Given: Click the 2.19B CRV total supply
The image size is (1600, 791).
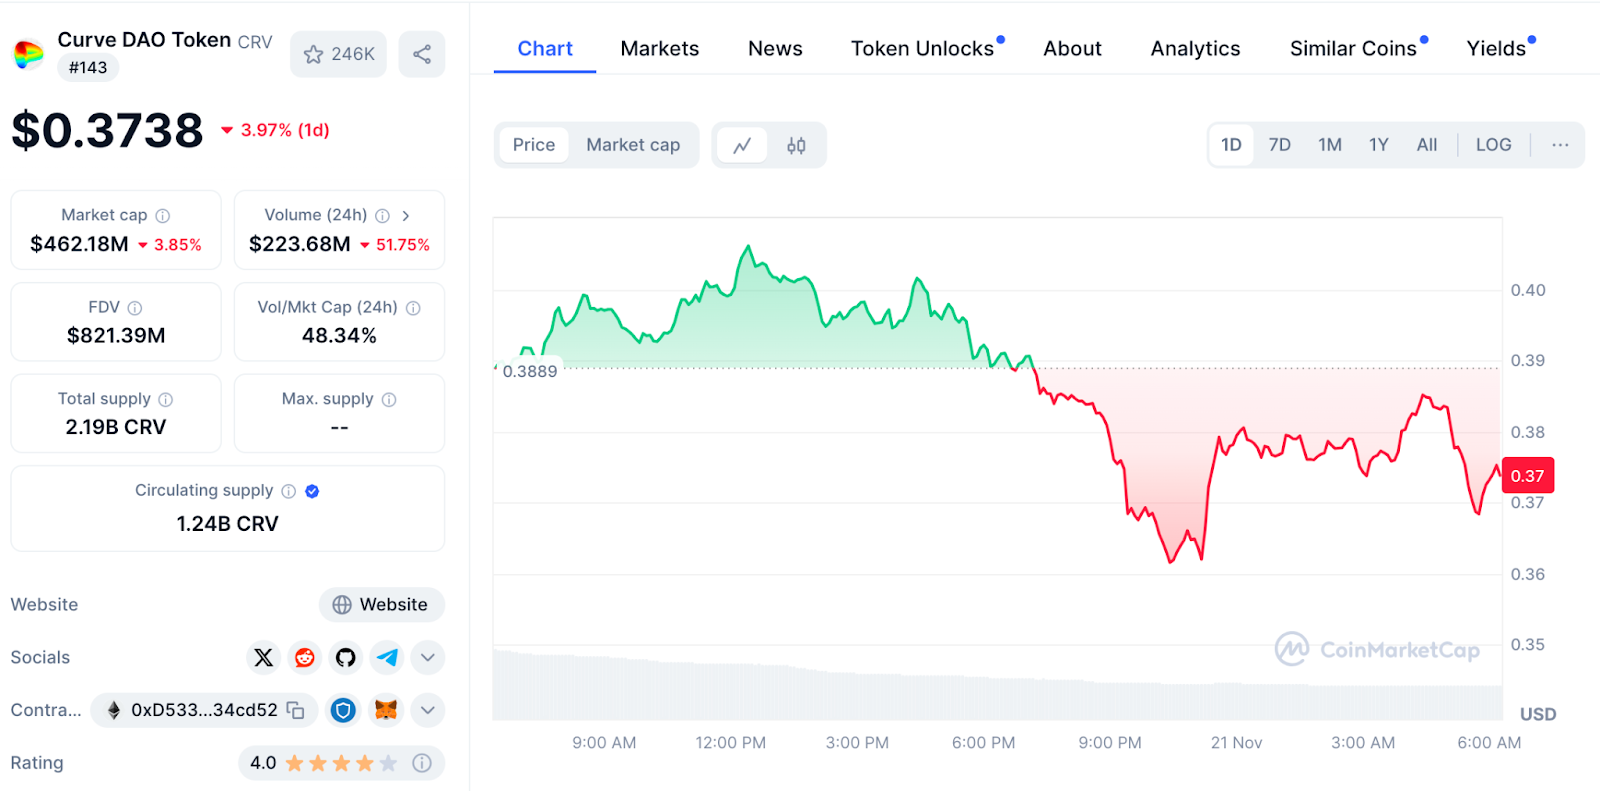Looking at the screenshot, I should tap(116, 427).
